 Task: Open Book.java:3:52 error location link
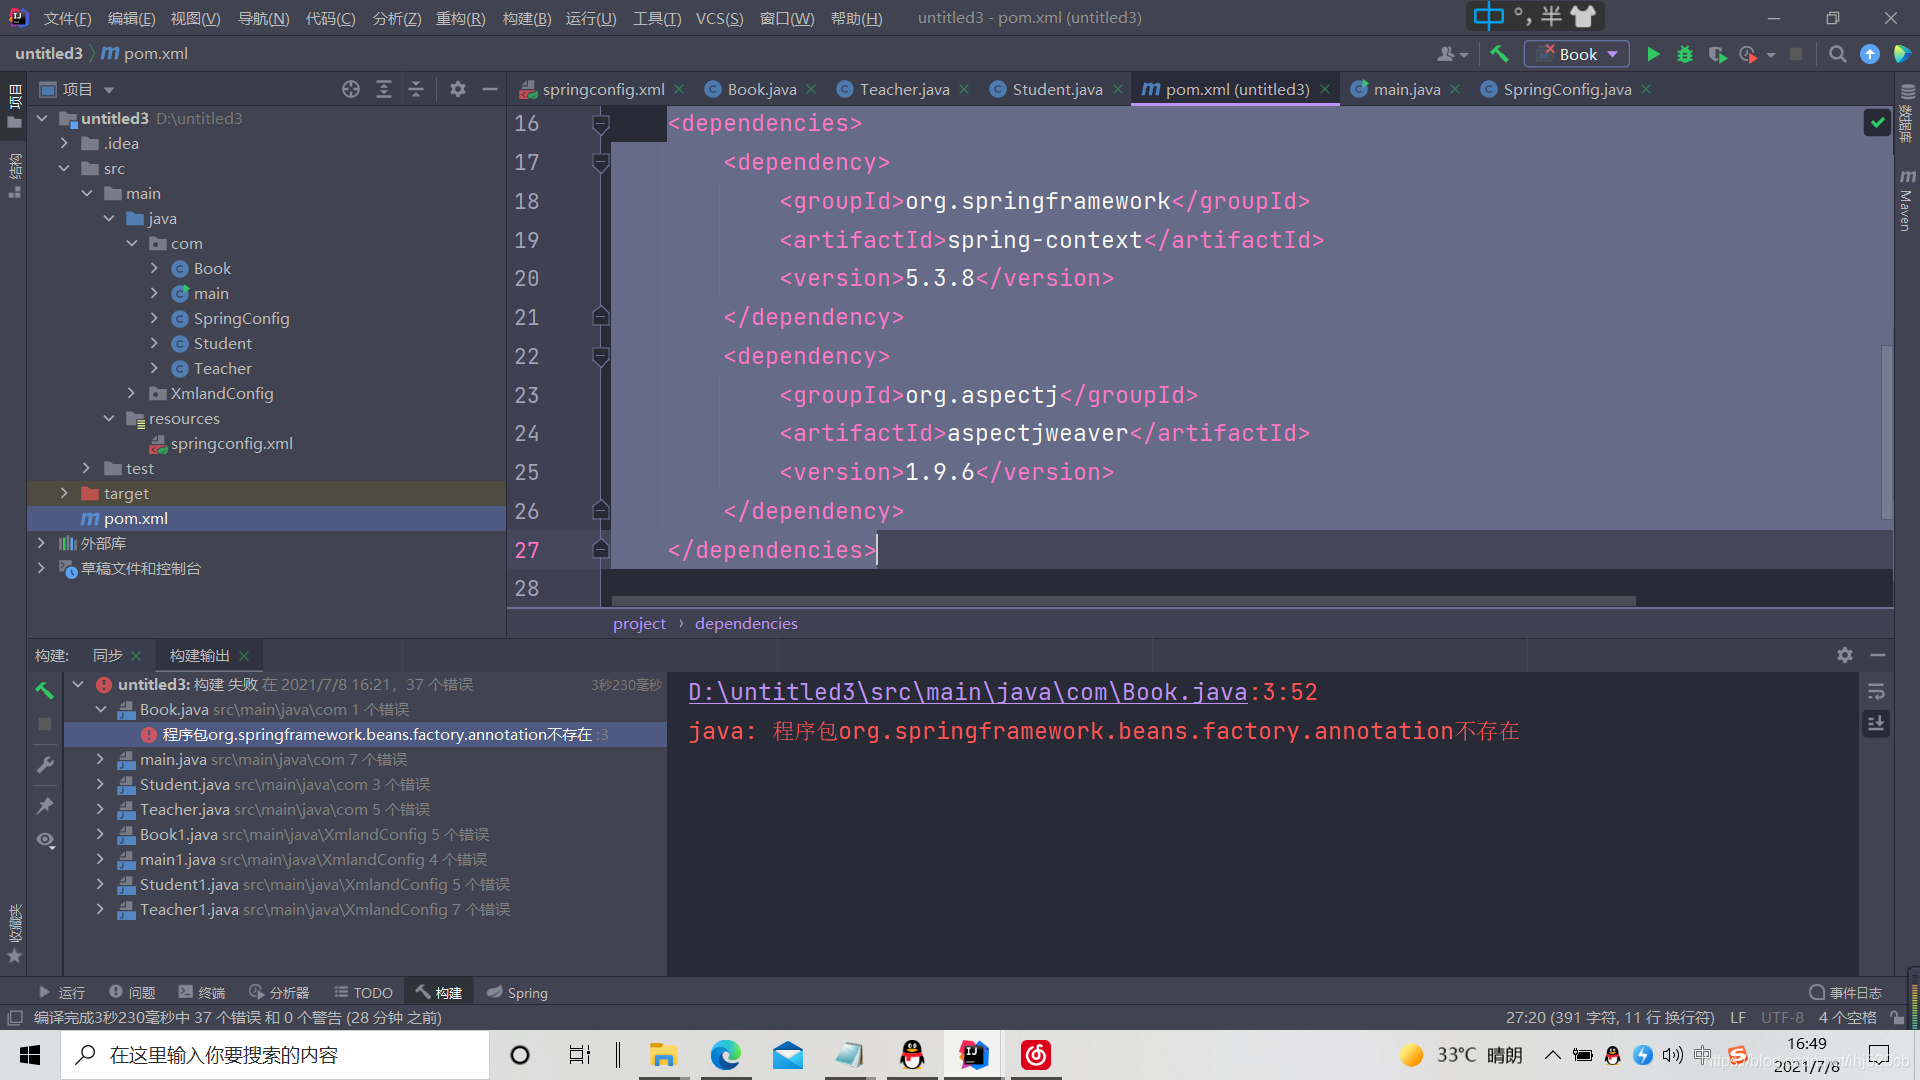pos(1000,691)
